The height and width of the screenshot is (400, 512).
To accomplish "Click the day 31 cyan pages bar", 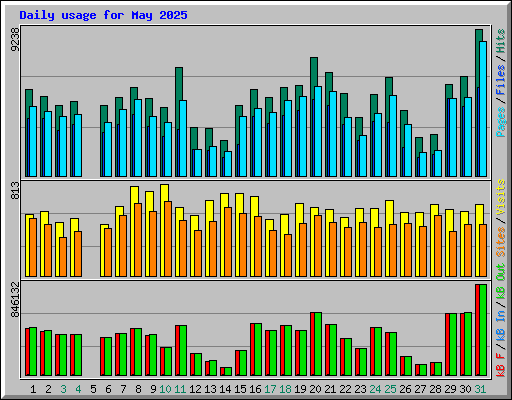I will point(483,109).
